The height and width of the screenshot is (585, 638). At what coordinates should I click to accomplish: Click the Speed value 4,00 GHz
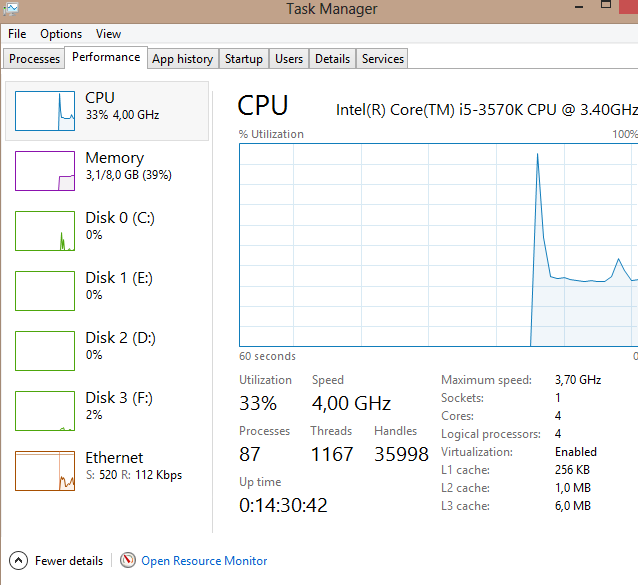[x=351, y=404]
